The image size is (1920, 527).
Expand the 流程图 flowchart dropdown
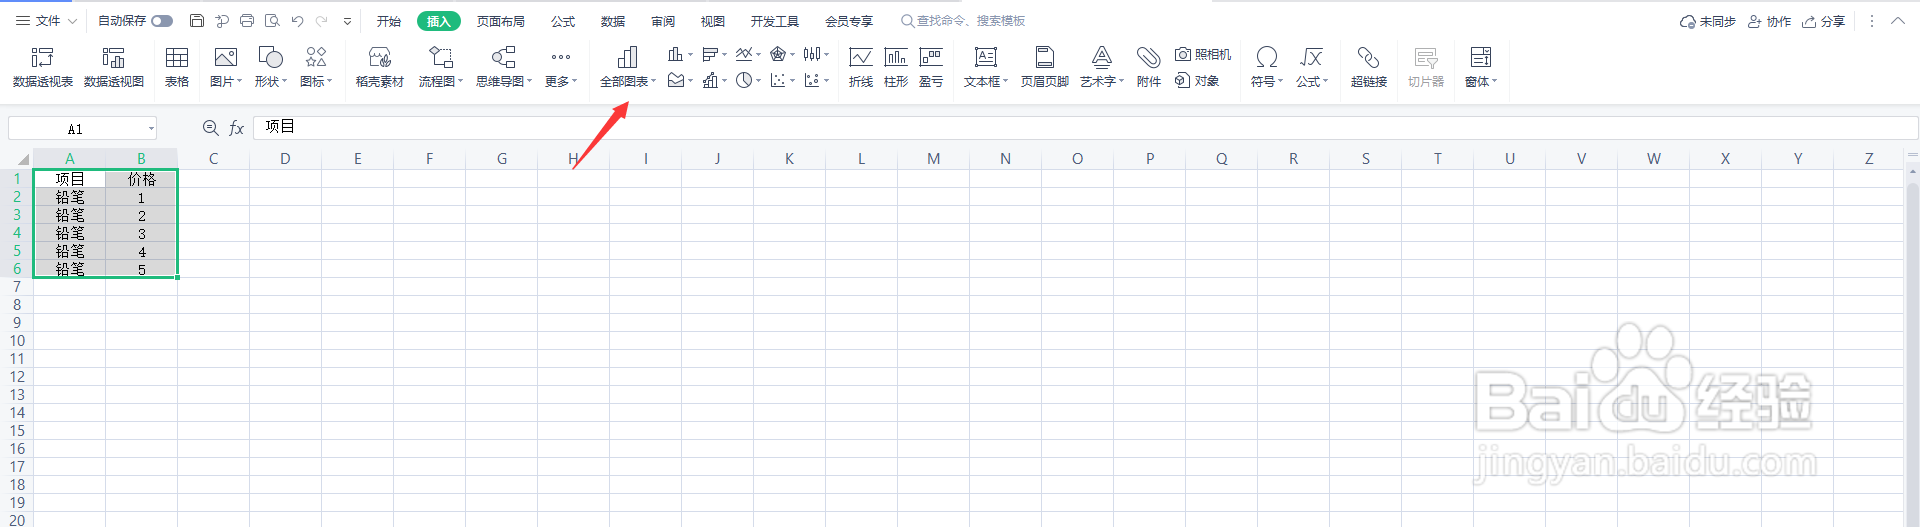(x=441, y=67)
